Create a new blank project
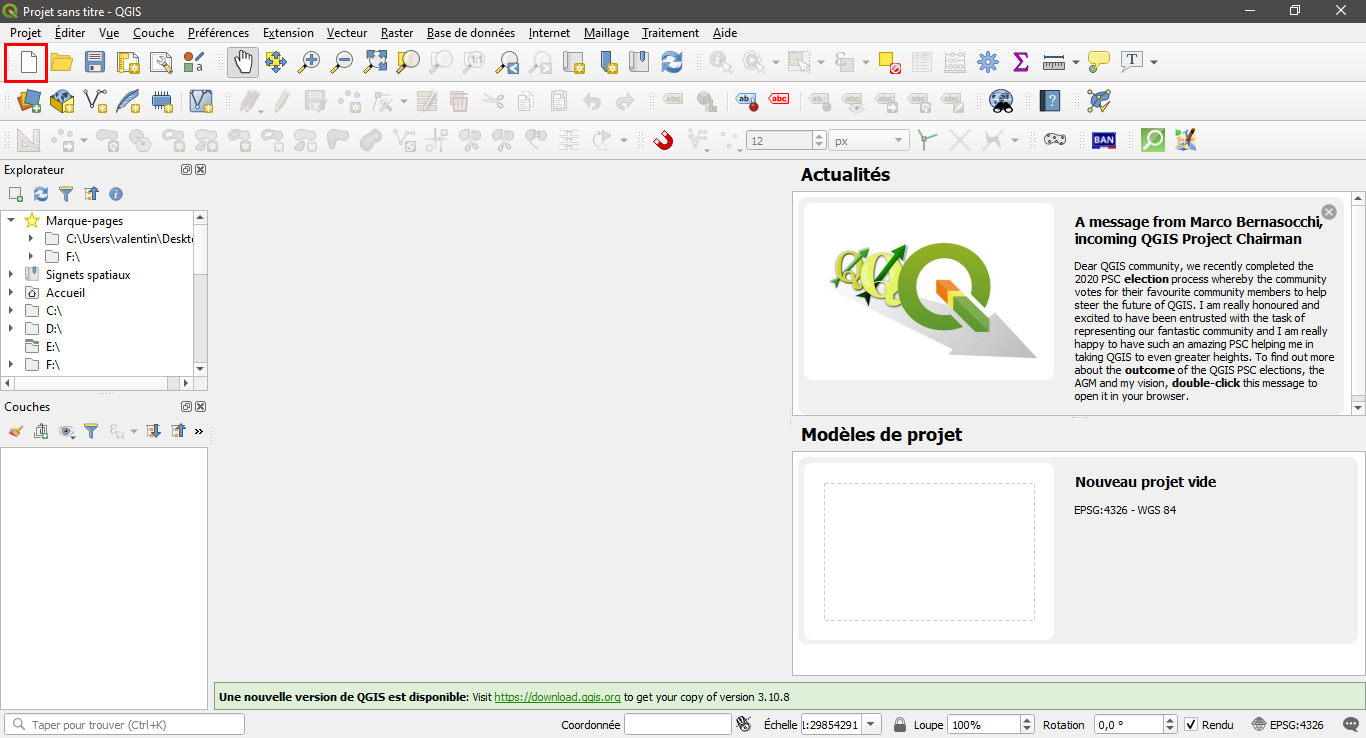The width and height of the screenshot is (1366, 738). pos(28,63)
